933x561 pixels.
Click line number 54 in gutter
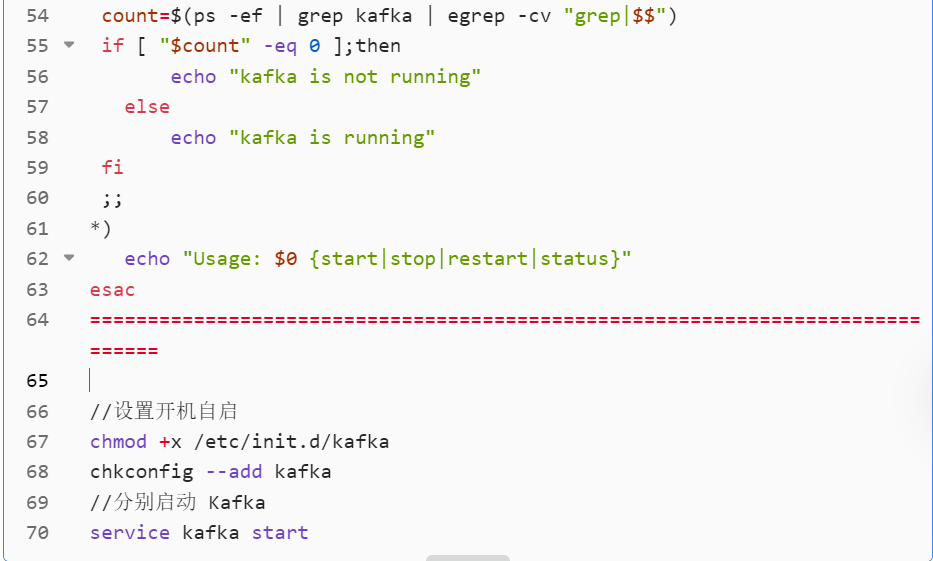(37, 16)
